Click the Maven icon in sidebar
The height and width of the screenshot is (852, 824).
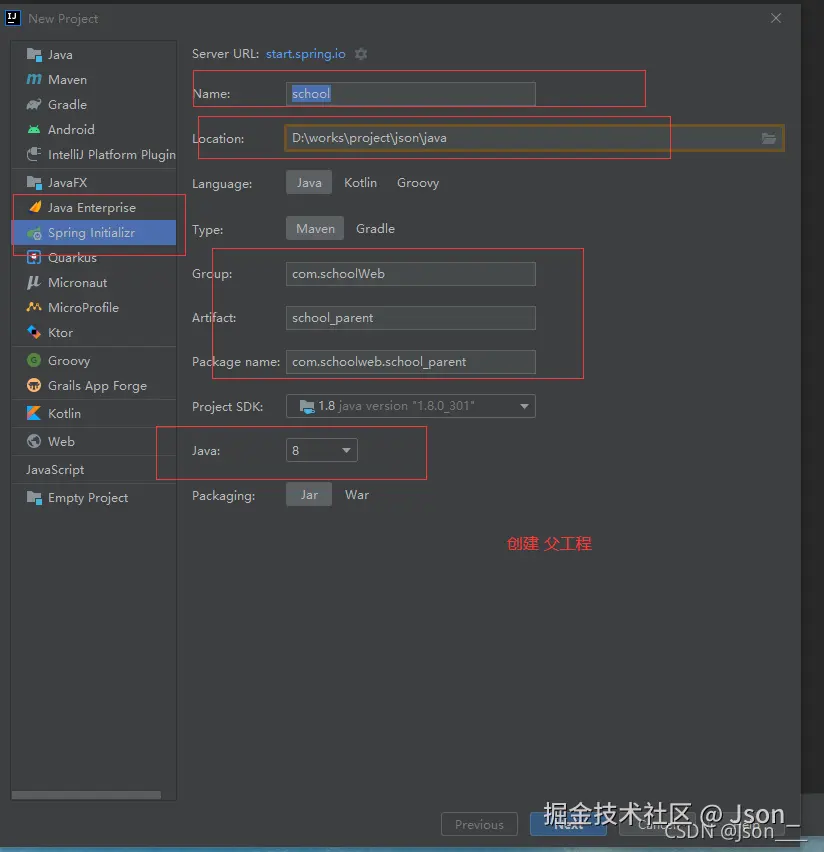34,79
